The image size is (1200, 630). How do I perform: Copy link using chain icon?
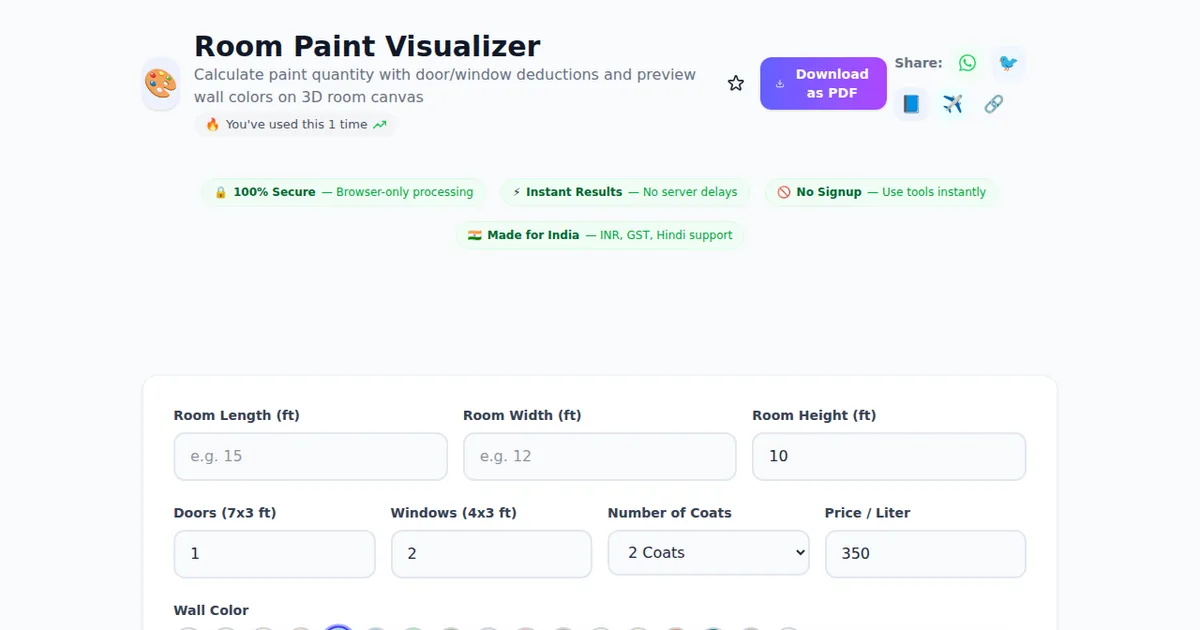[993, 104]
